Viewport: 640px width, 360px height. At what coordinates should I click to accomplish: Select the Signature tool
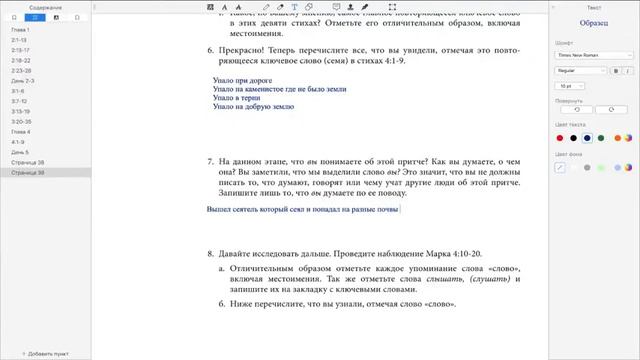point(364,7)
